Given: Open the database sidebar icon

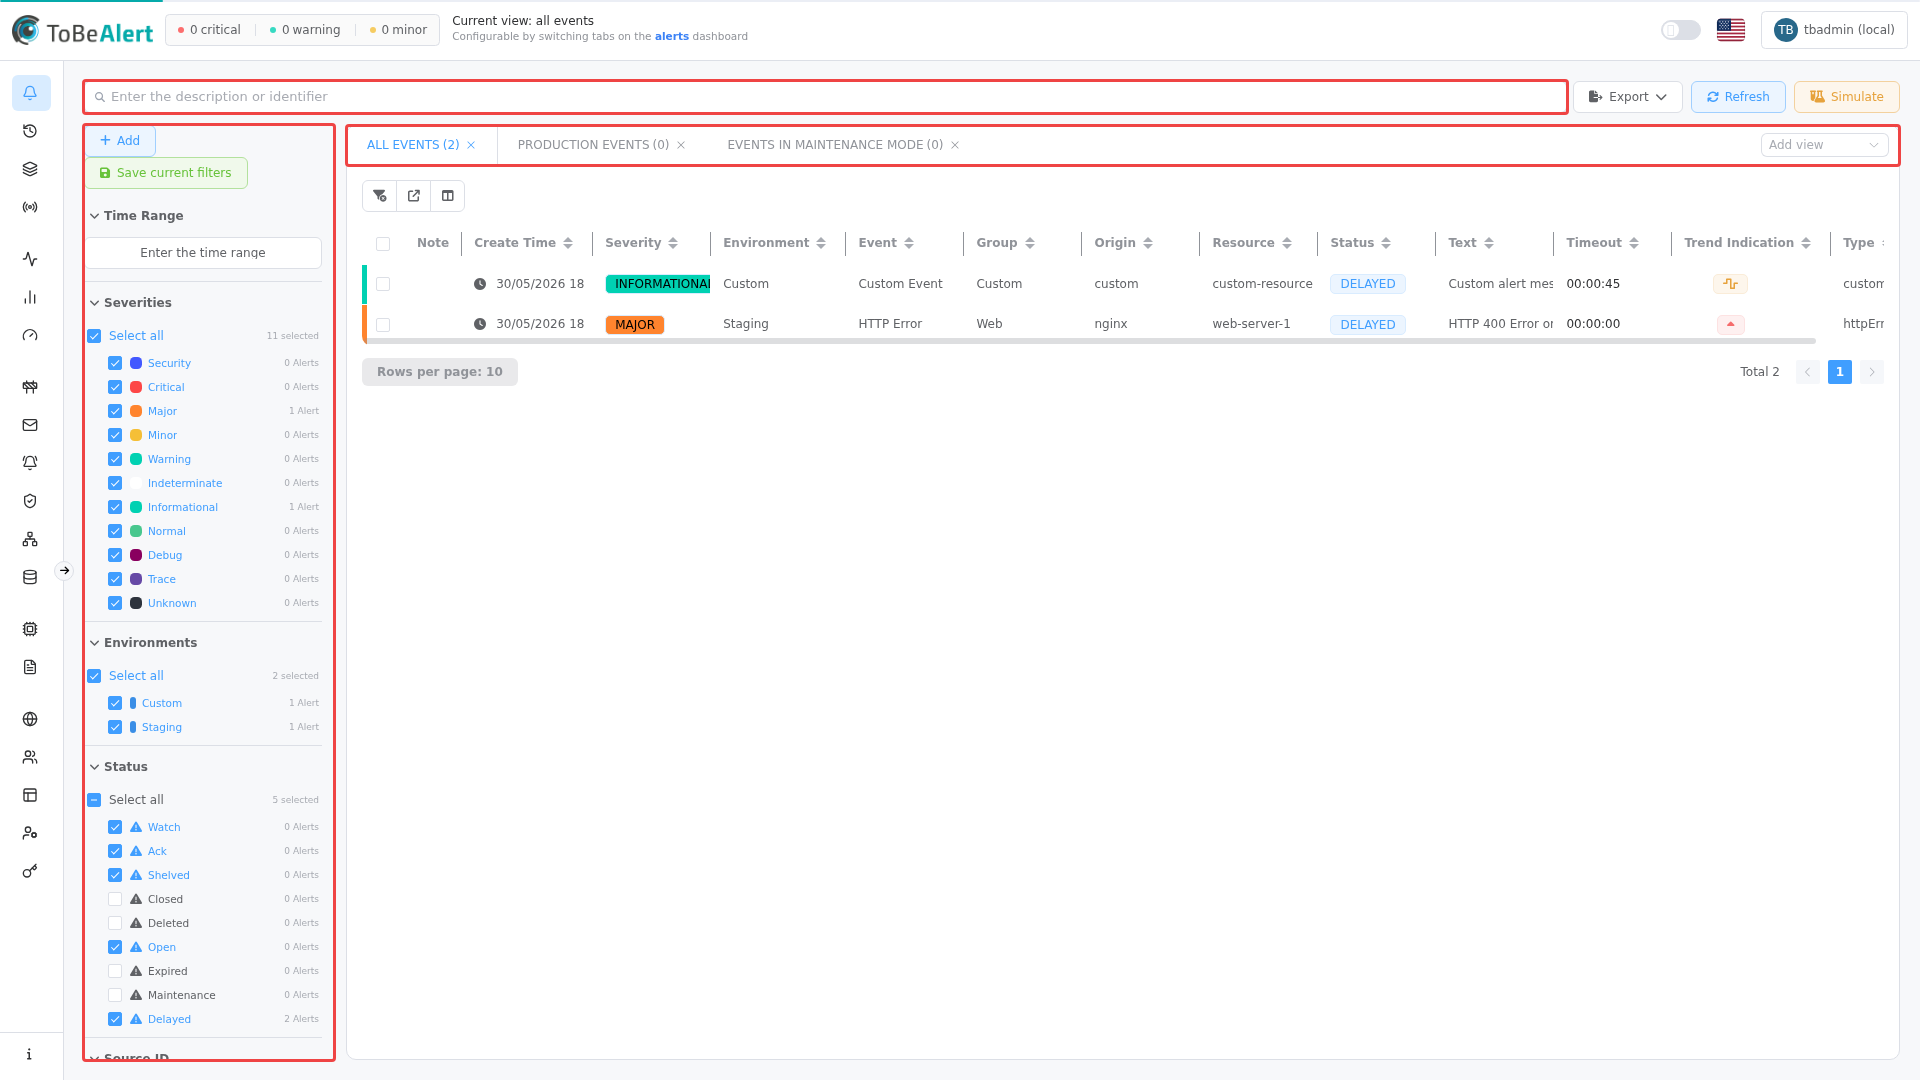Looking at the screenshot, I should [30, 577].
